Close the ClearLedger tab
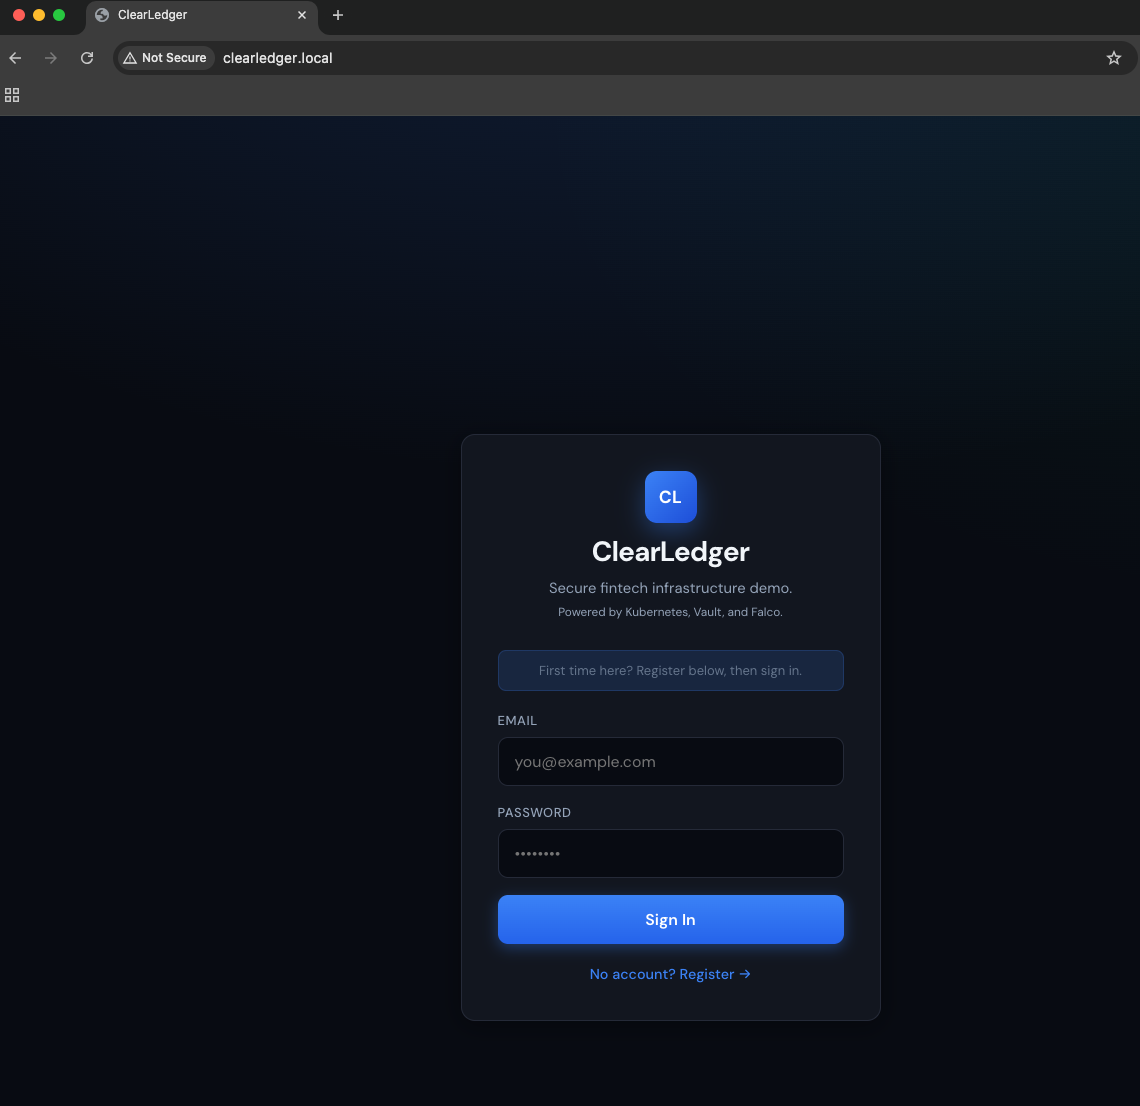1140x1106 pixels. tap(302, 15)
